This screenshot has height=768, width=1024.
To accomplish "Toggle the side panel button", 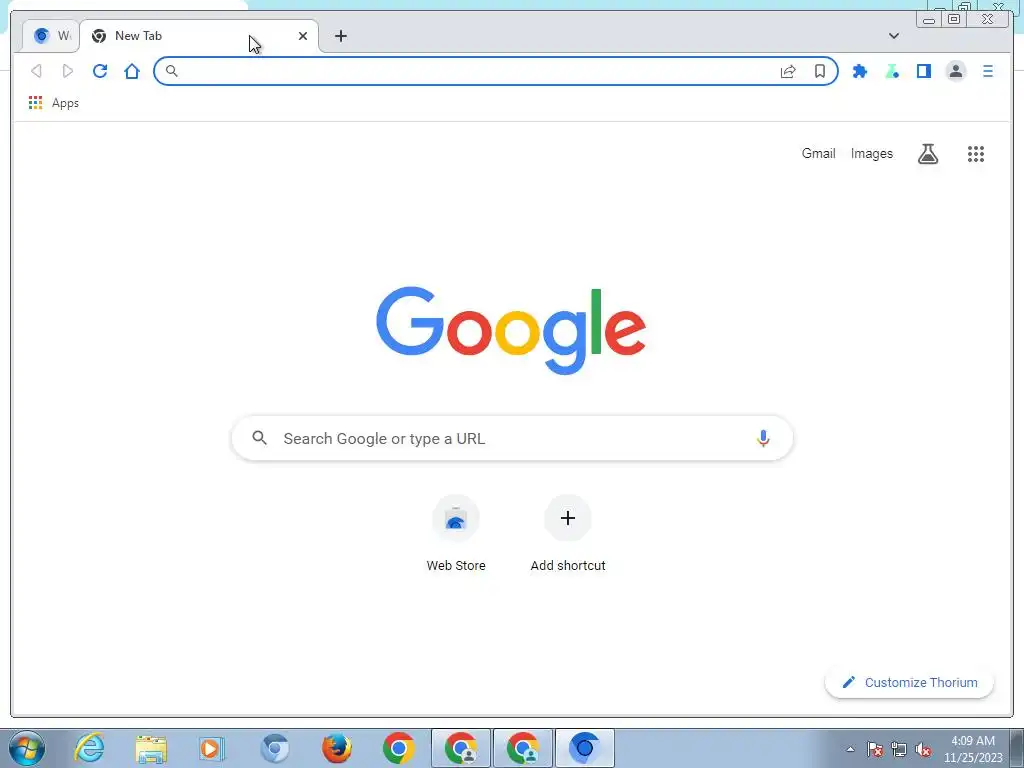I will (x=923, y=71).
